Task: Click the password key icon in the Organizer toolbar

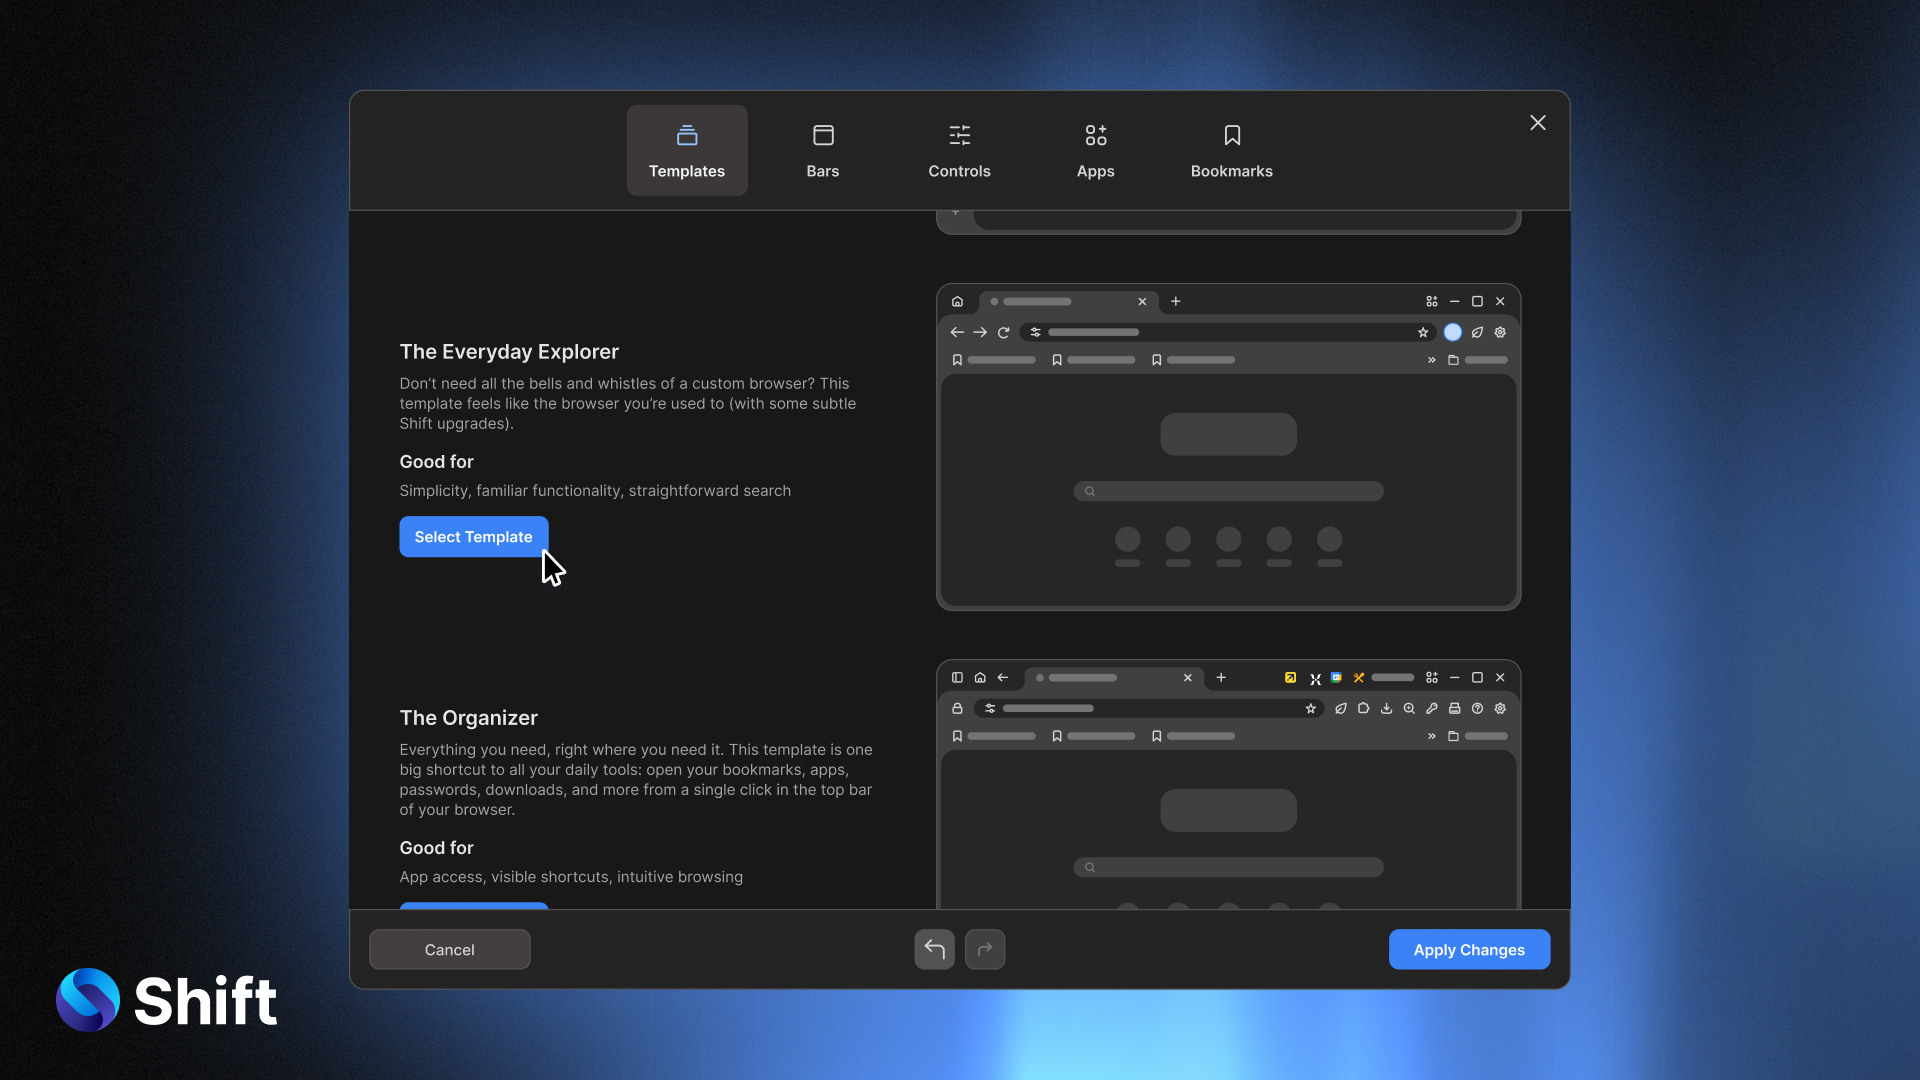Action: coord(1433,708)
